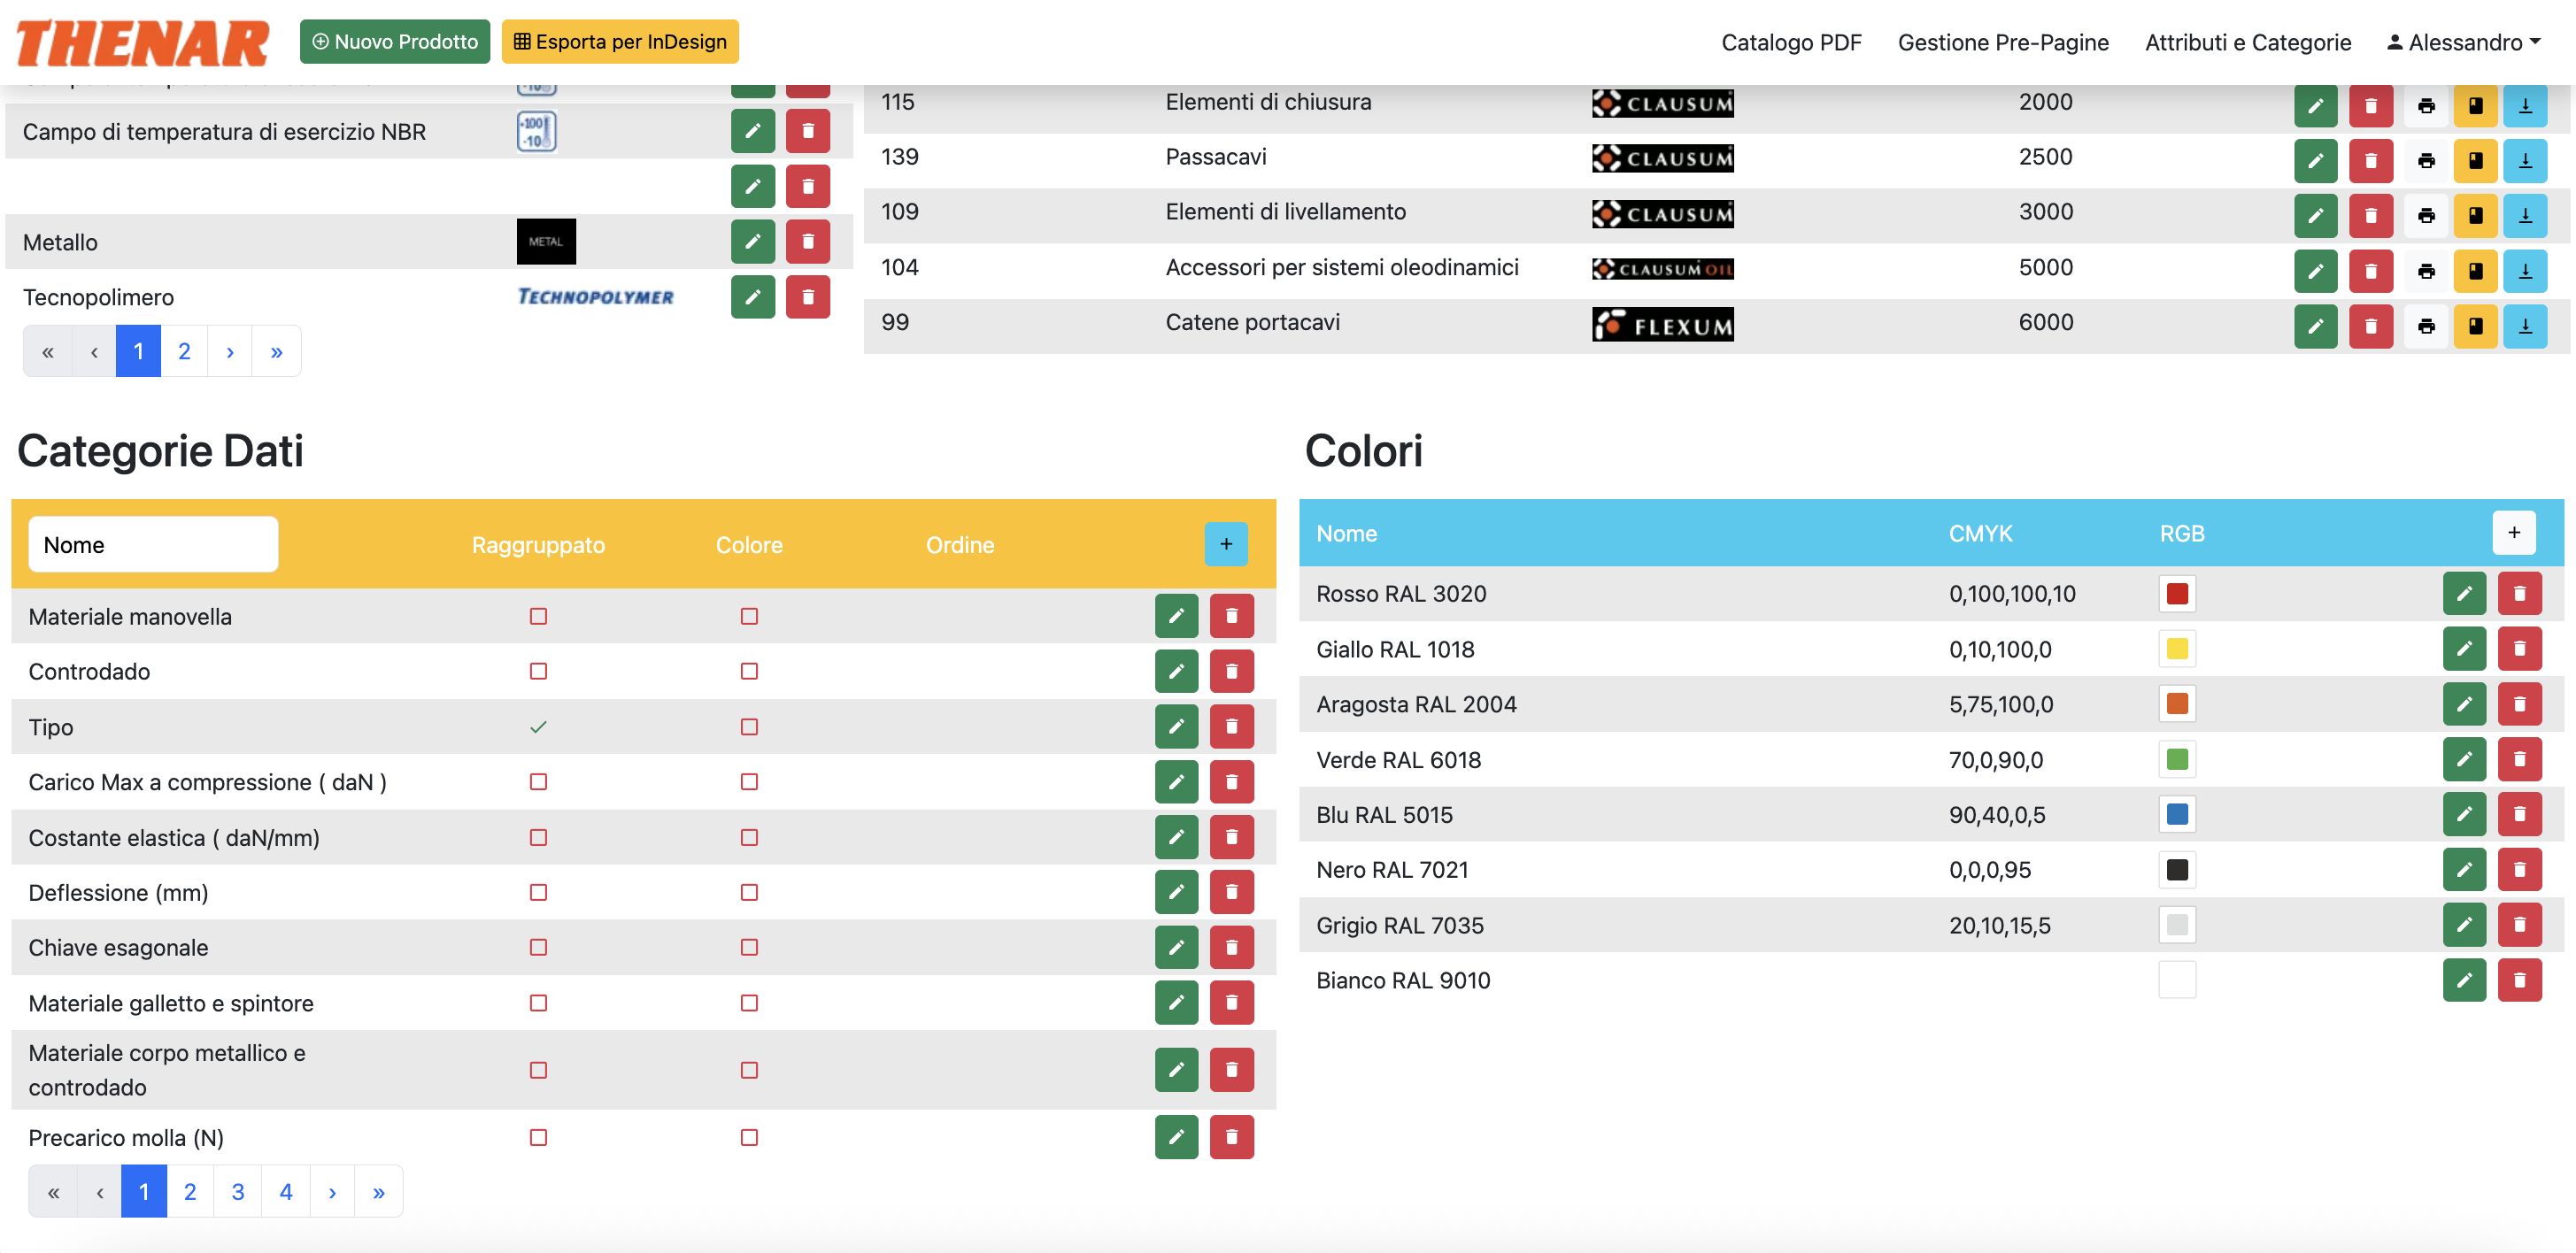
Task: Go to next page of Categorie Dati
Action: coord(332,1191)
